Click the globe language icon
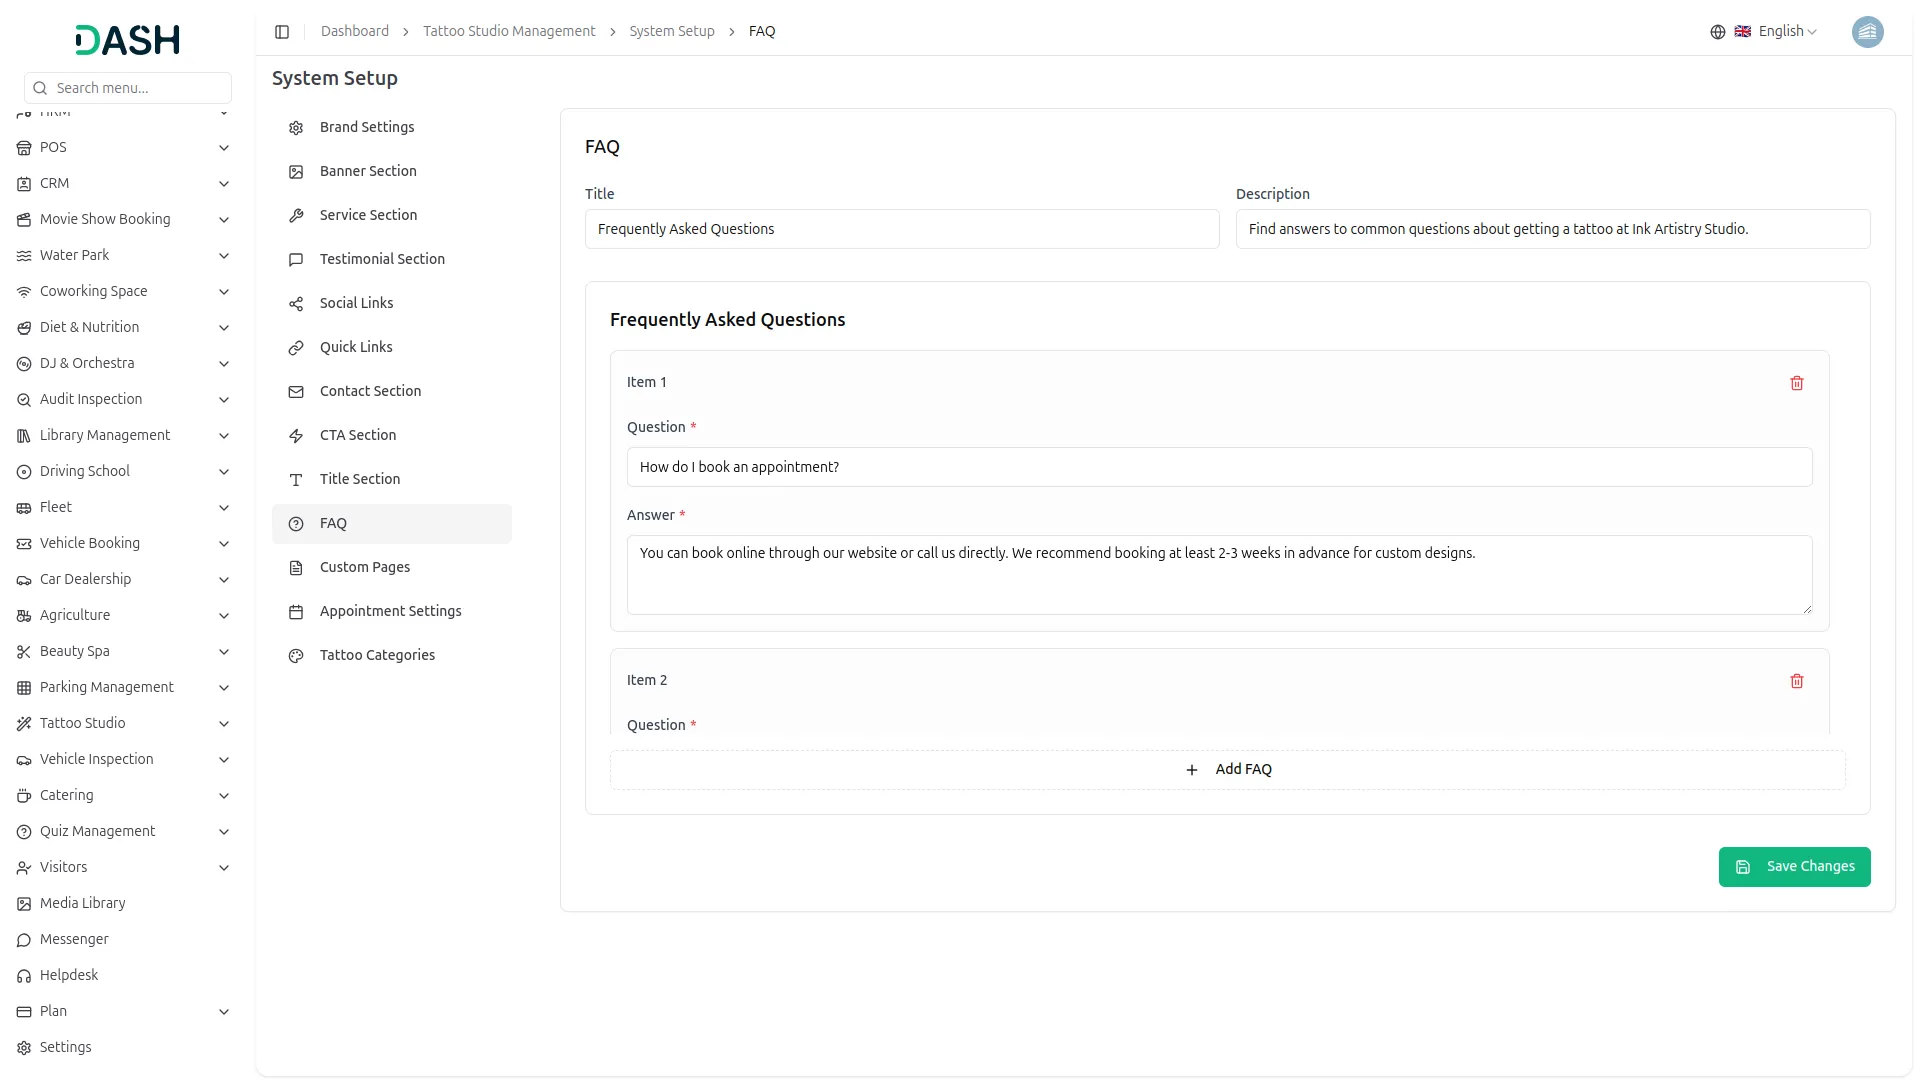This screenshot has height=1080, width=1920. click(1717, 32)
